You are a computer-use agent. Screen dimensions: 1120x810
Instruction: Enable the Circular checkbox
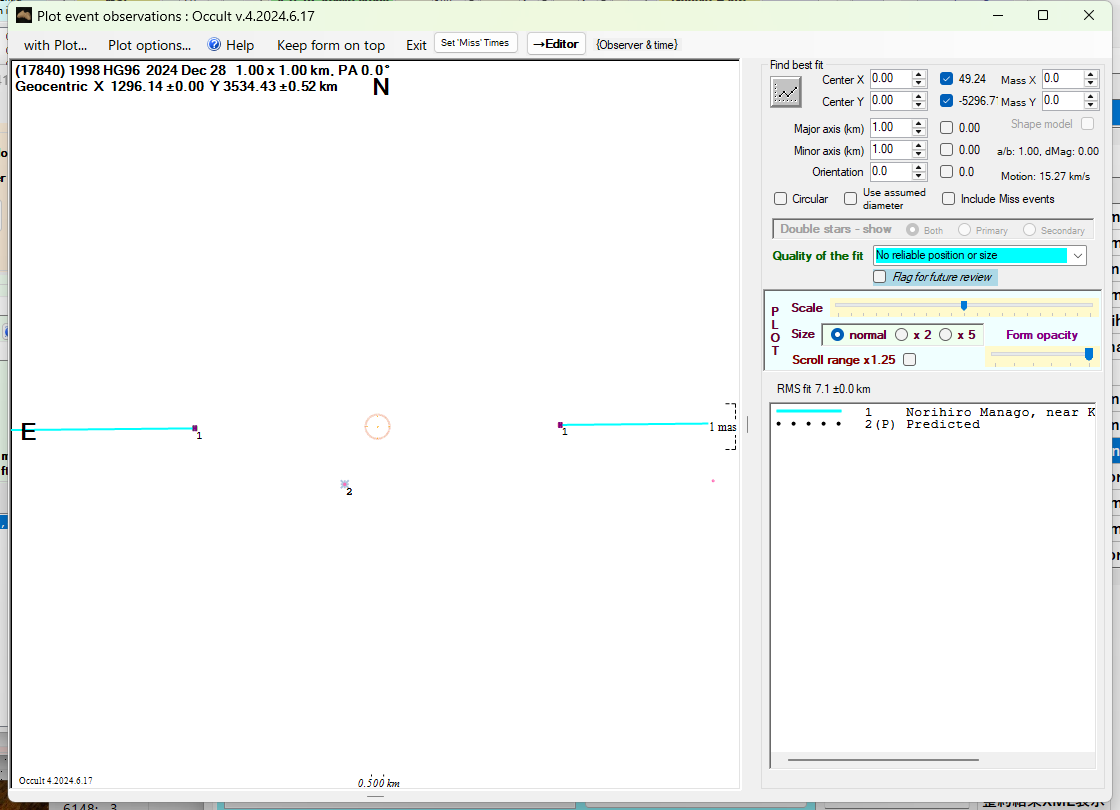pyautogui.click(x=781, y=199)
